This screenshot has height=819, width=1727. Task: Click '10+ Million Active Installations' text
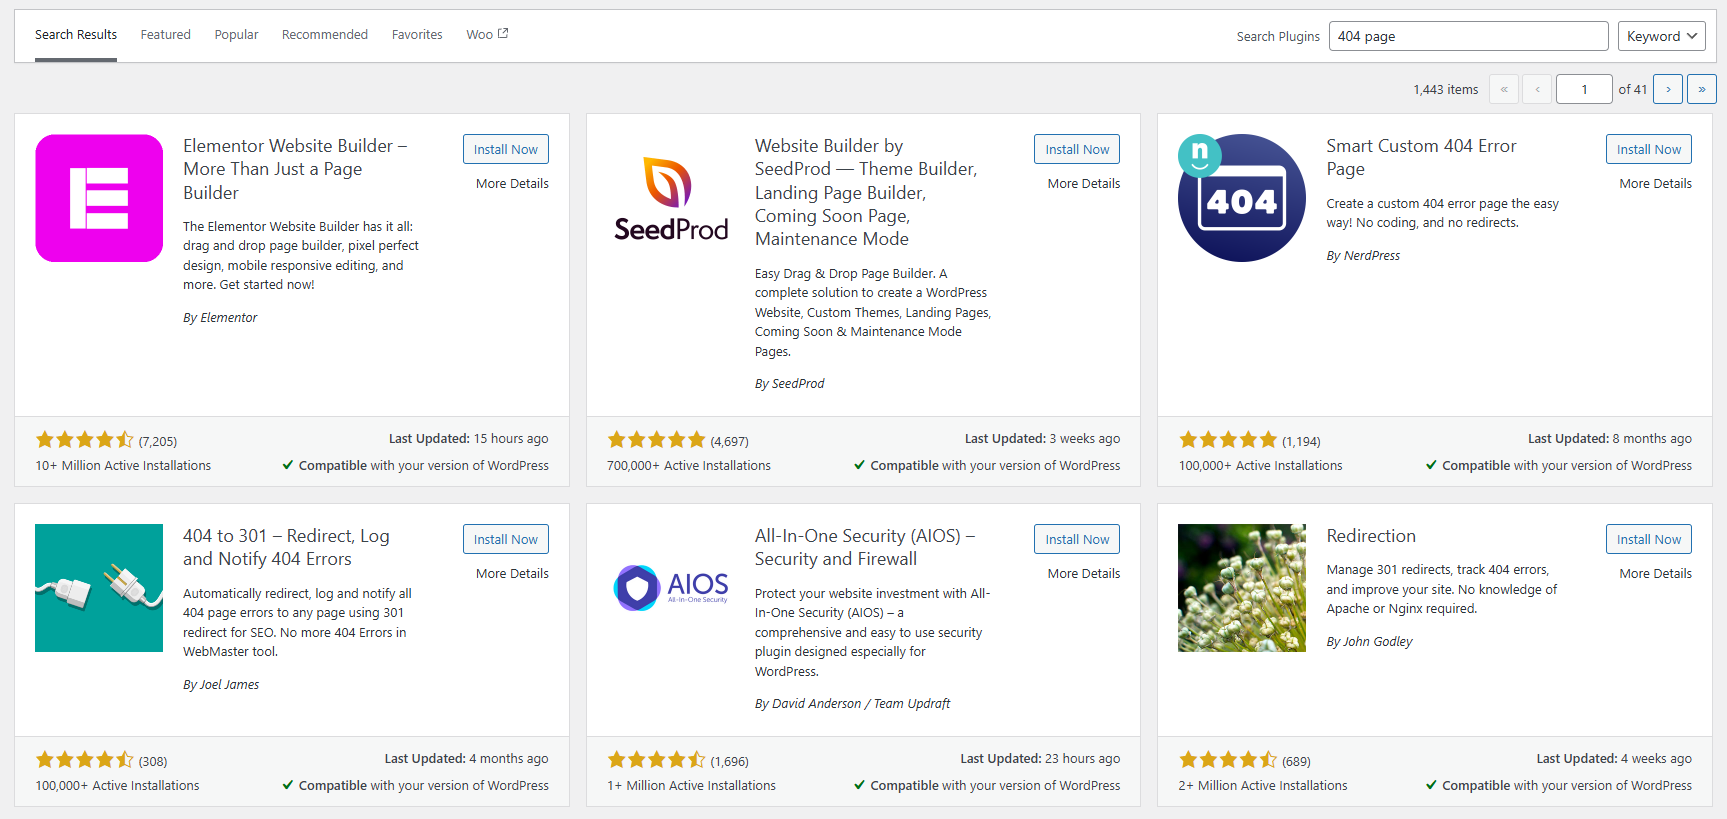tap(123, 466)
